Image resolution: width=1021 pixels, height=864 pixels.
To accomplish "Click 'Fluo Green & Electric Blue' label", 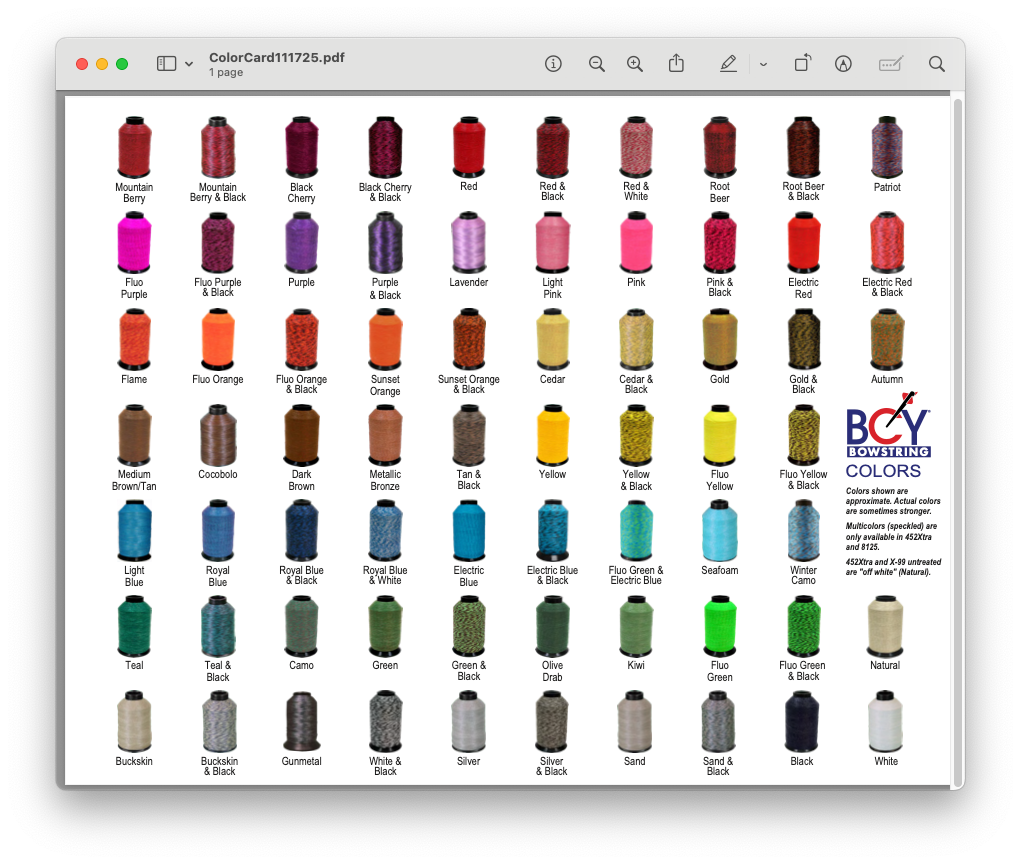I will point(636,575).
